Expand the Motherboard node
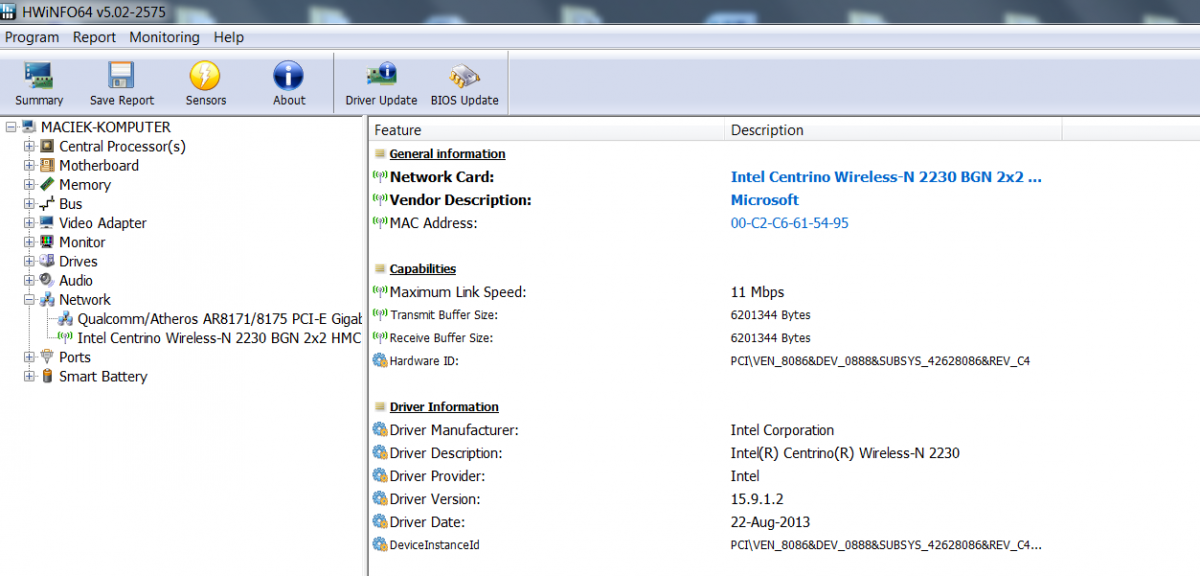The image size is (1200, 576). click(29, 165)
